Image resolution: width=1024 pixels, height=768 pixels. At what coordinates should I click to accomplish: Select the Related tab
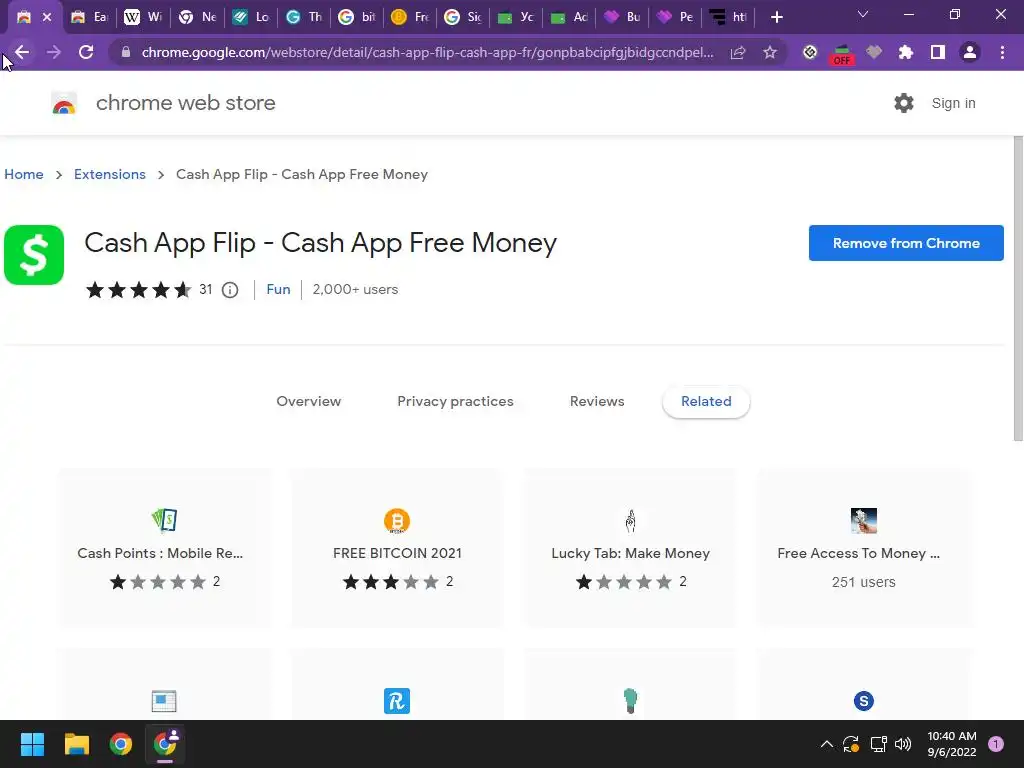[706, 402]
